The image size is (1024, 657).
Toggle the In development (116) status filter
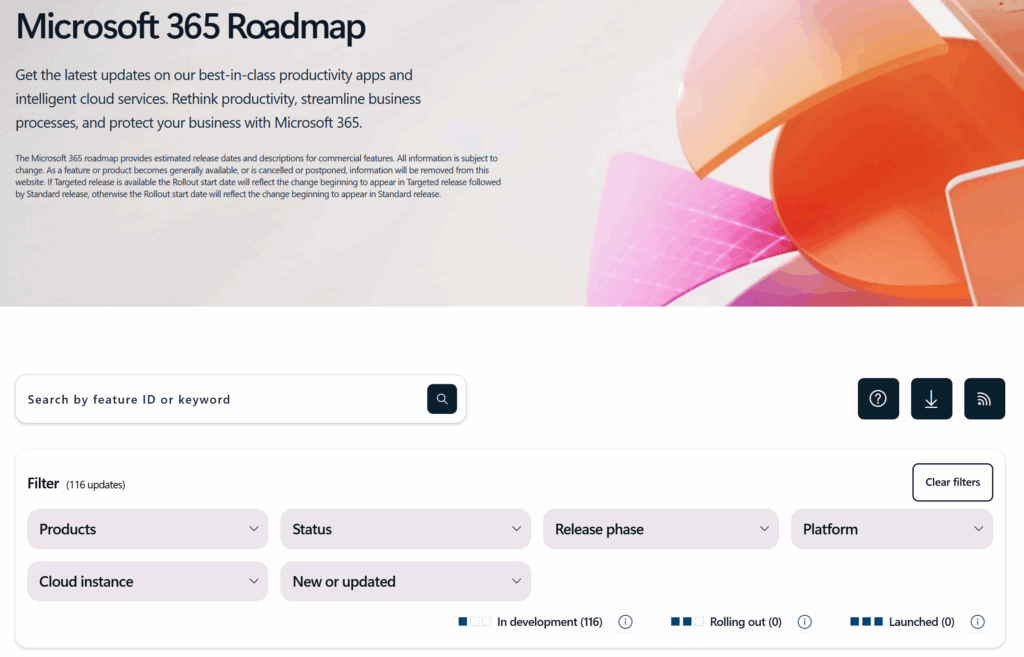[x=548, y=621]
